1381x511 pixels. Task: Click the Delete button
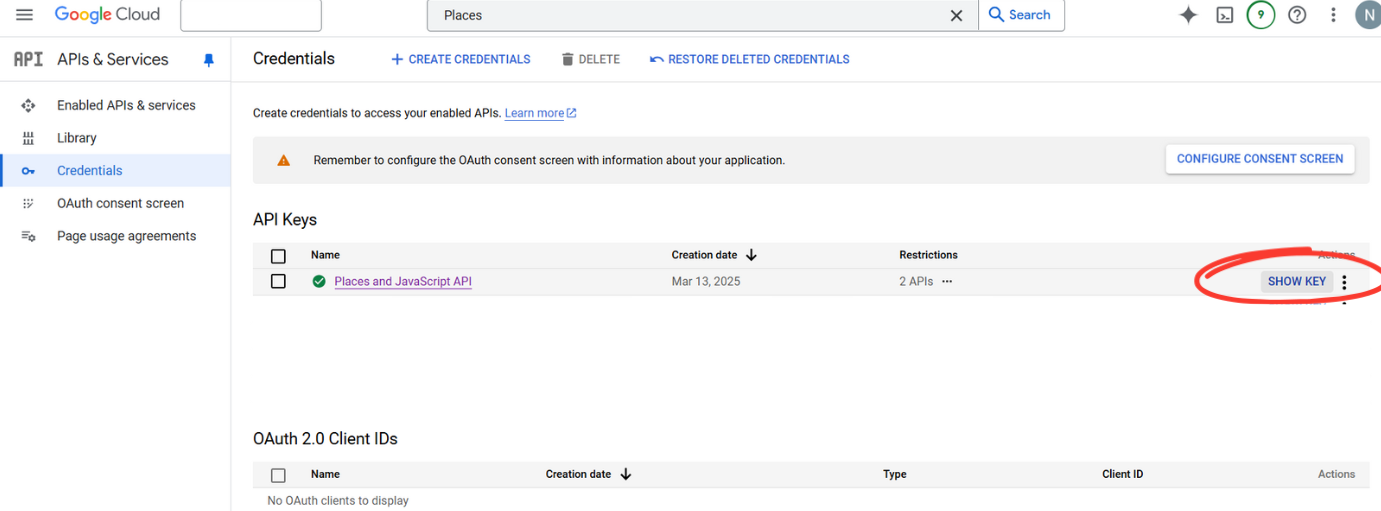tap(590, 59)
